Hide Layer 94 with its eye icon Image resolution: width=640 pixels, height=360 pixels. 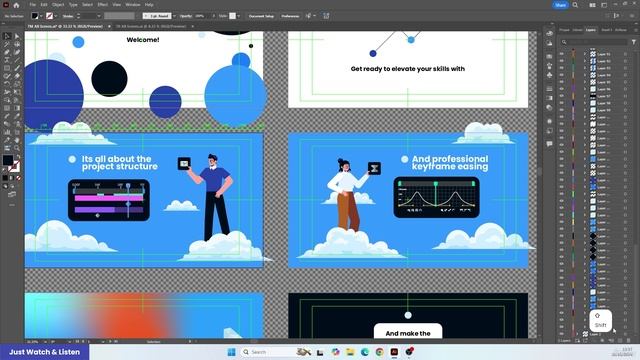562,75
